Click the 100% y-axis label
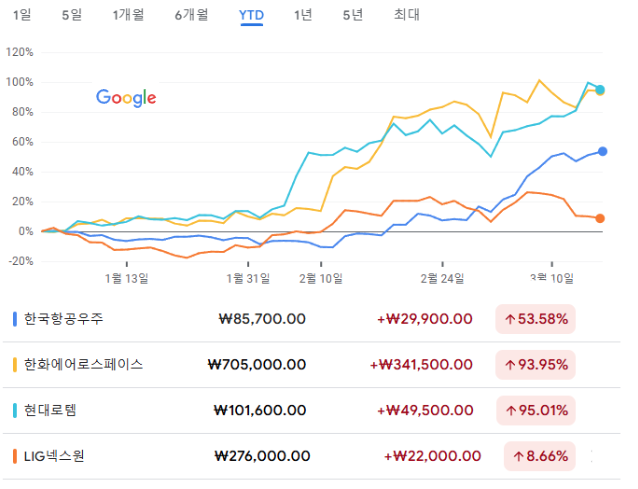Image resolution: width=638 pixels, height=489 pixels. click(20, 82)
